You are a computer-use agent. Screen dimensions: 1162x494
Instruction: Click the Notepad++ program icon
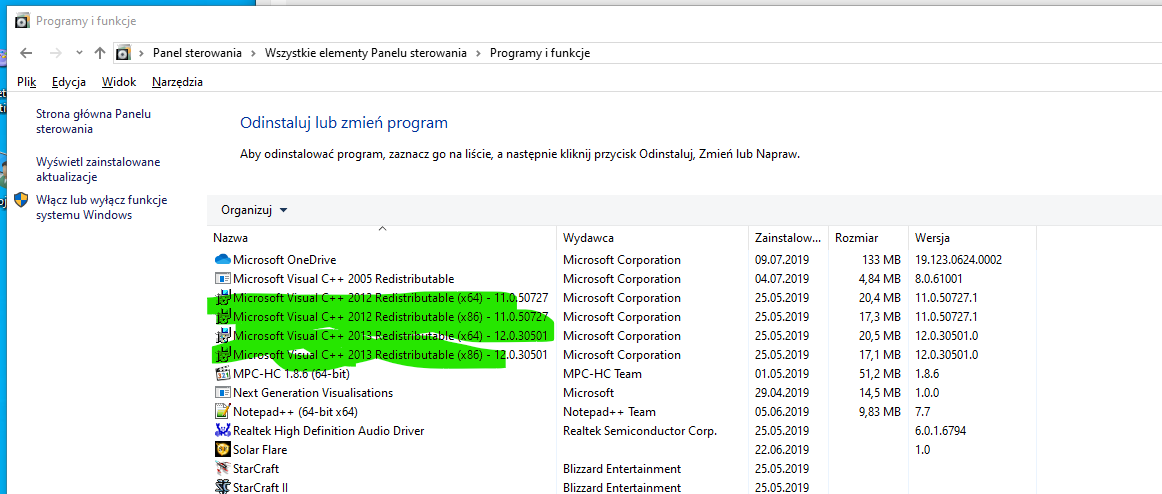click(x=222, y=412)
